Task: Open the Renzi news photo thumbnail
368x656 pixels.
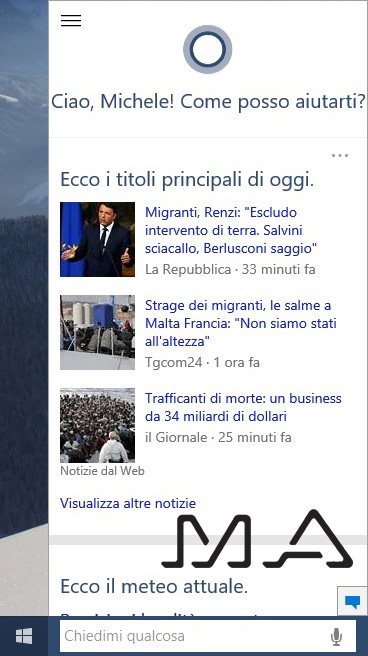Action: tap(97, 239)
